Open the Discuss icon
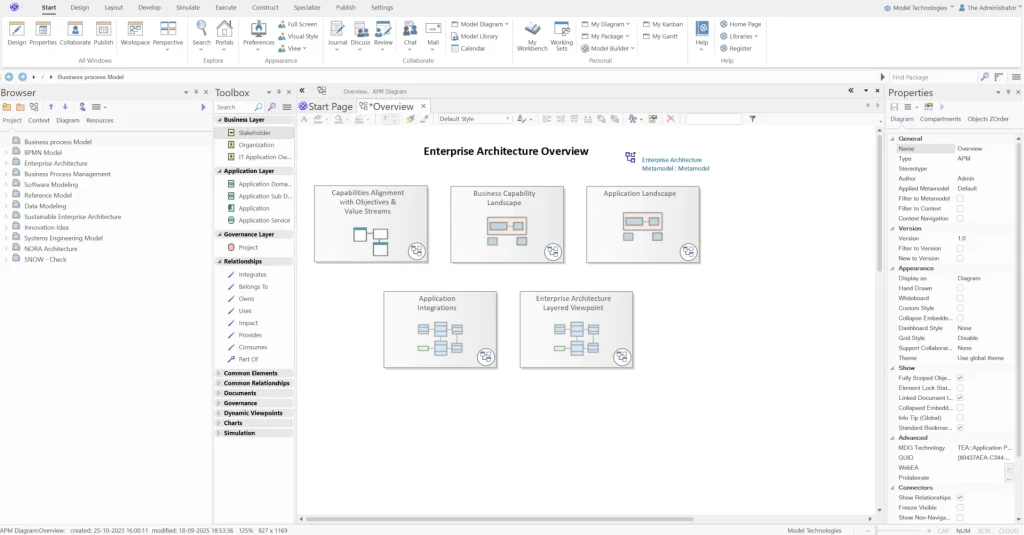The width and height of the screenshot is (1024, 535). [x=360, y=33]
